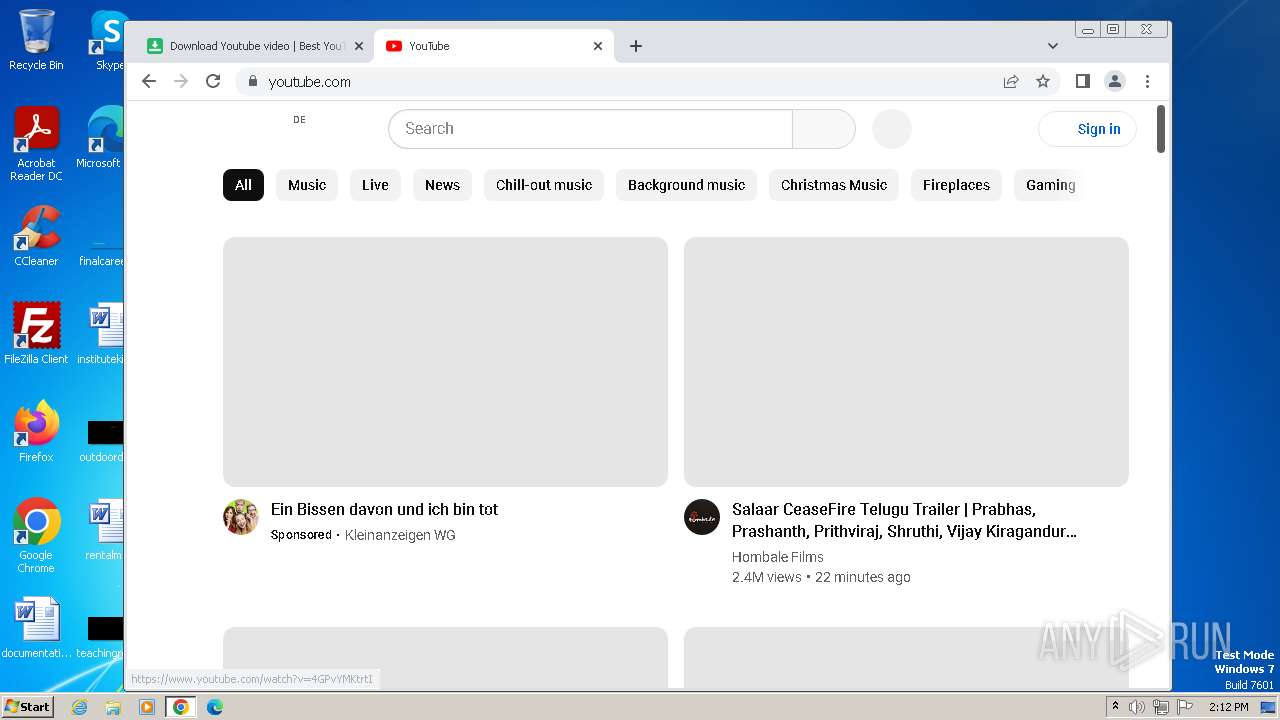The width and height of the screenshot is (1280, 720).
Task: Select Acrobat Reader DC desktop icon
Action: point(36,144)
